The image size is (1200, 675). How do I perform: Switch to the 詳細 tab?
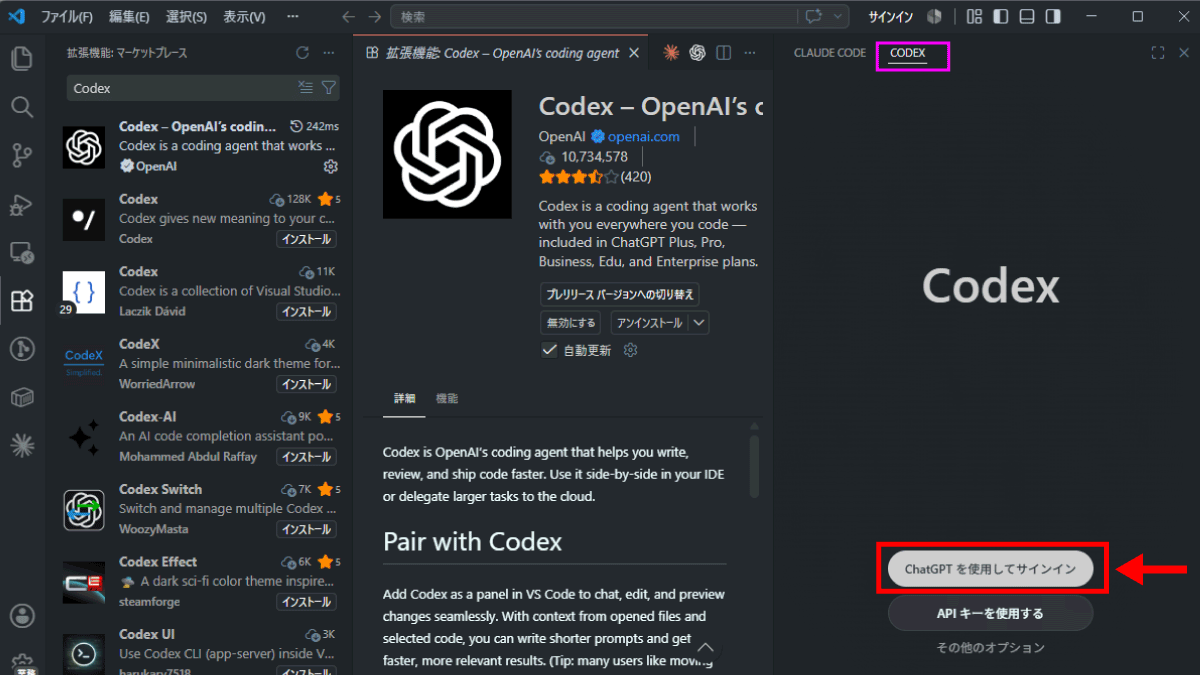point(404,398)
